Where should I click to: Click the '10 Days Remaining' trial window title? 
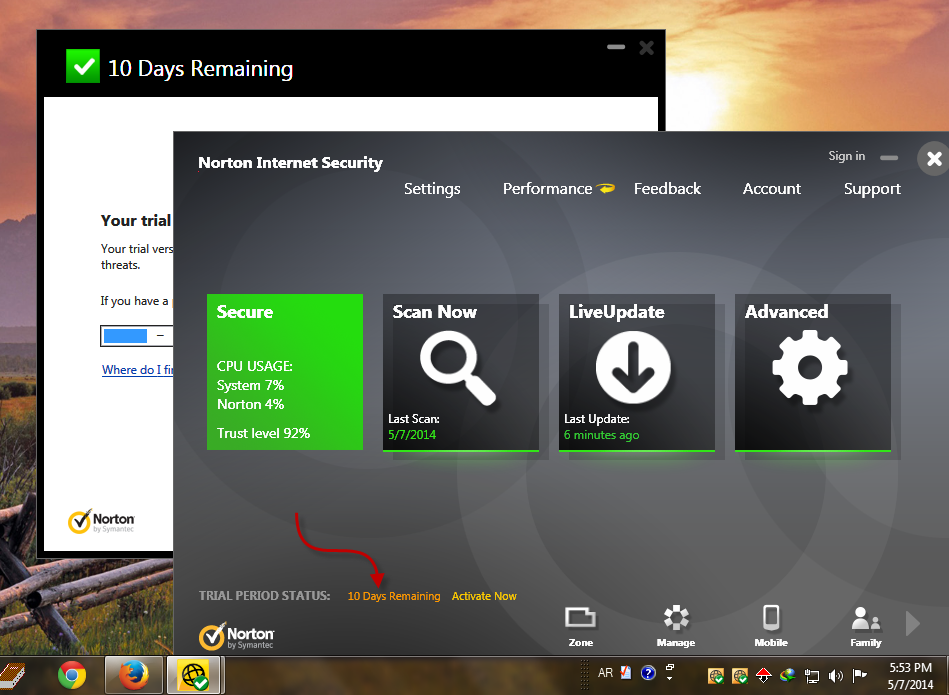pos(200,68)
